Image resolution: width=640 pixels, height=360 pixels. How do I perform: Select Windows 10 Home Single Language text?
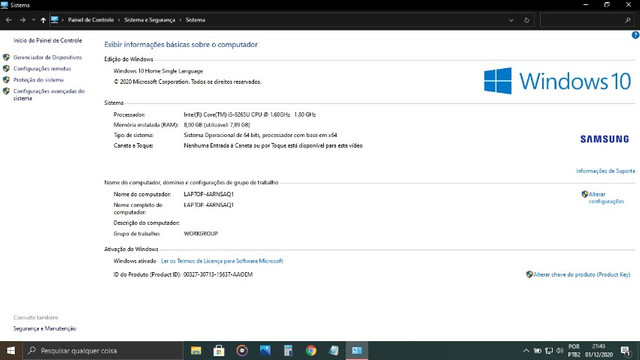pyautogui.click(x=158, y=71)
